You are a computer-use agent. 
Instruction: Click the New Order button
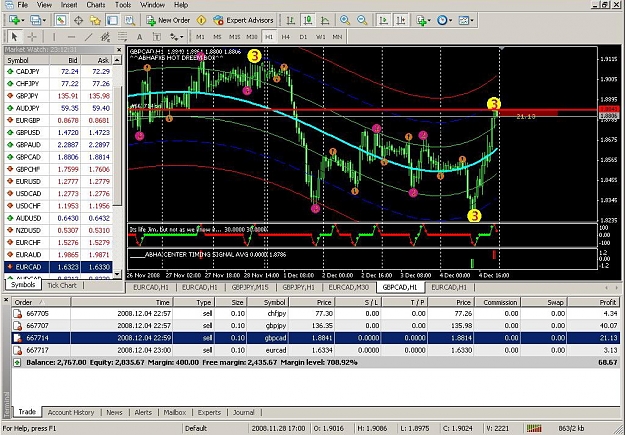[x=168, y=20]
